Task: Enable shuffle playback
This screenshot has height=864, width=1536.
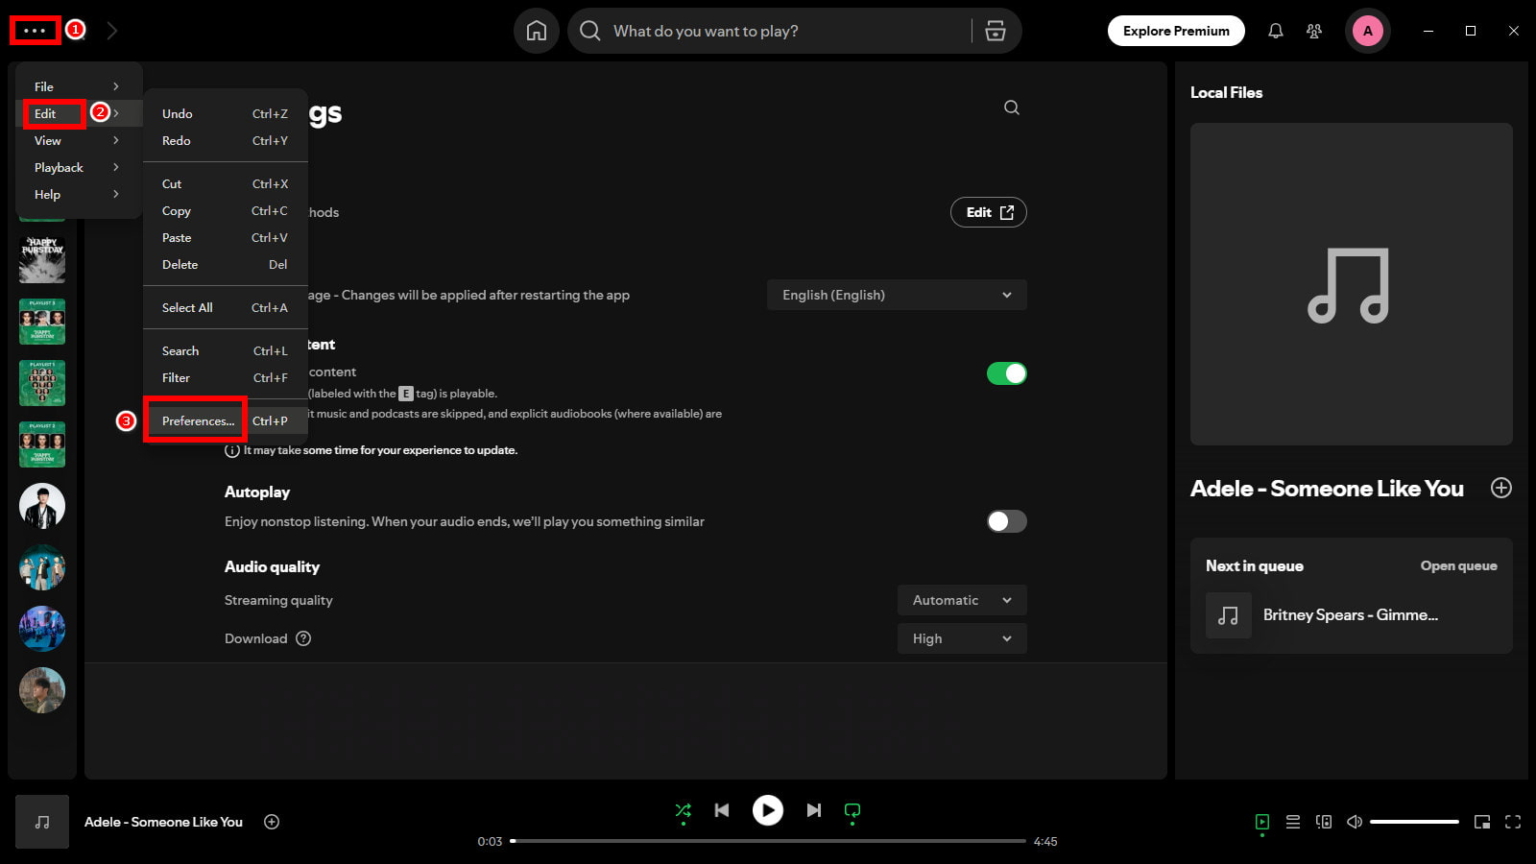Action: (683, 810)
